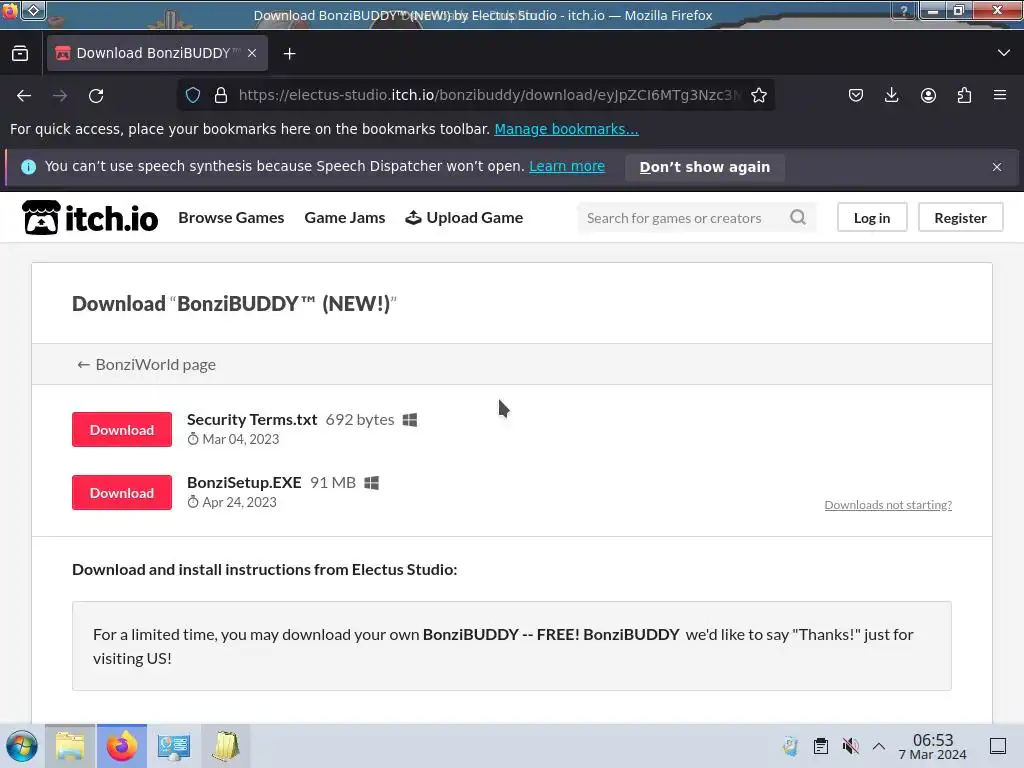Open the computer settings taskbar icon
Screen dimensions: 1024x768
(174, 746)
